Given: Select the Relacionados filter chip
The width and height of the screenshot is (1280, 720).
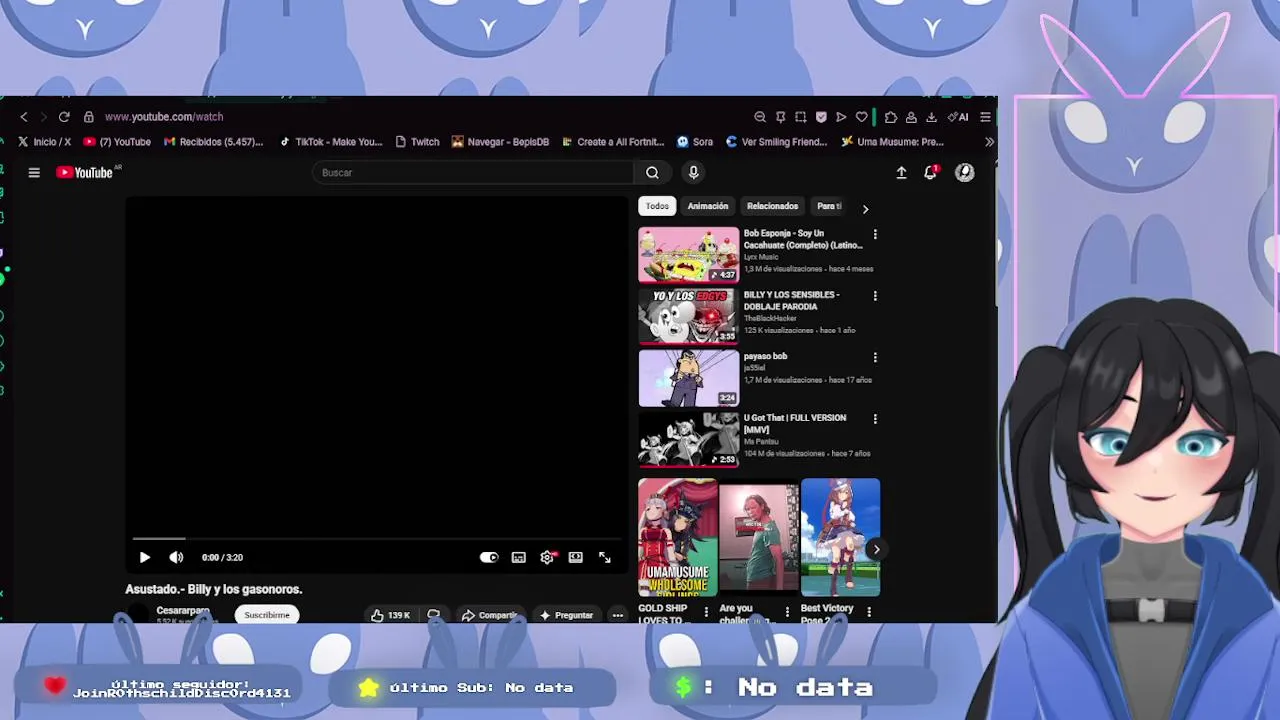Looking at the screenshot, I should point(772,206).
